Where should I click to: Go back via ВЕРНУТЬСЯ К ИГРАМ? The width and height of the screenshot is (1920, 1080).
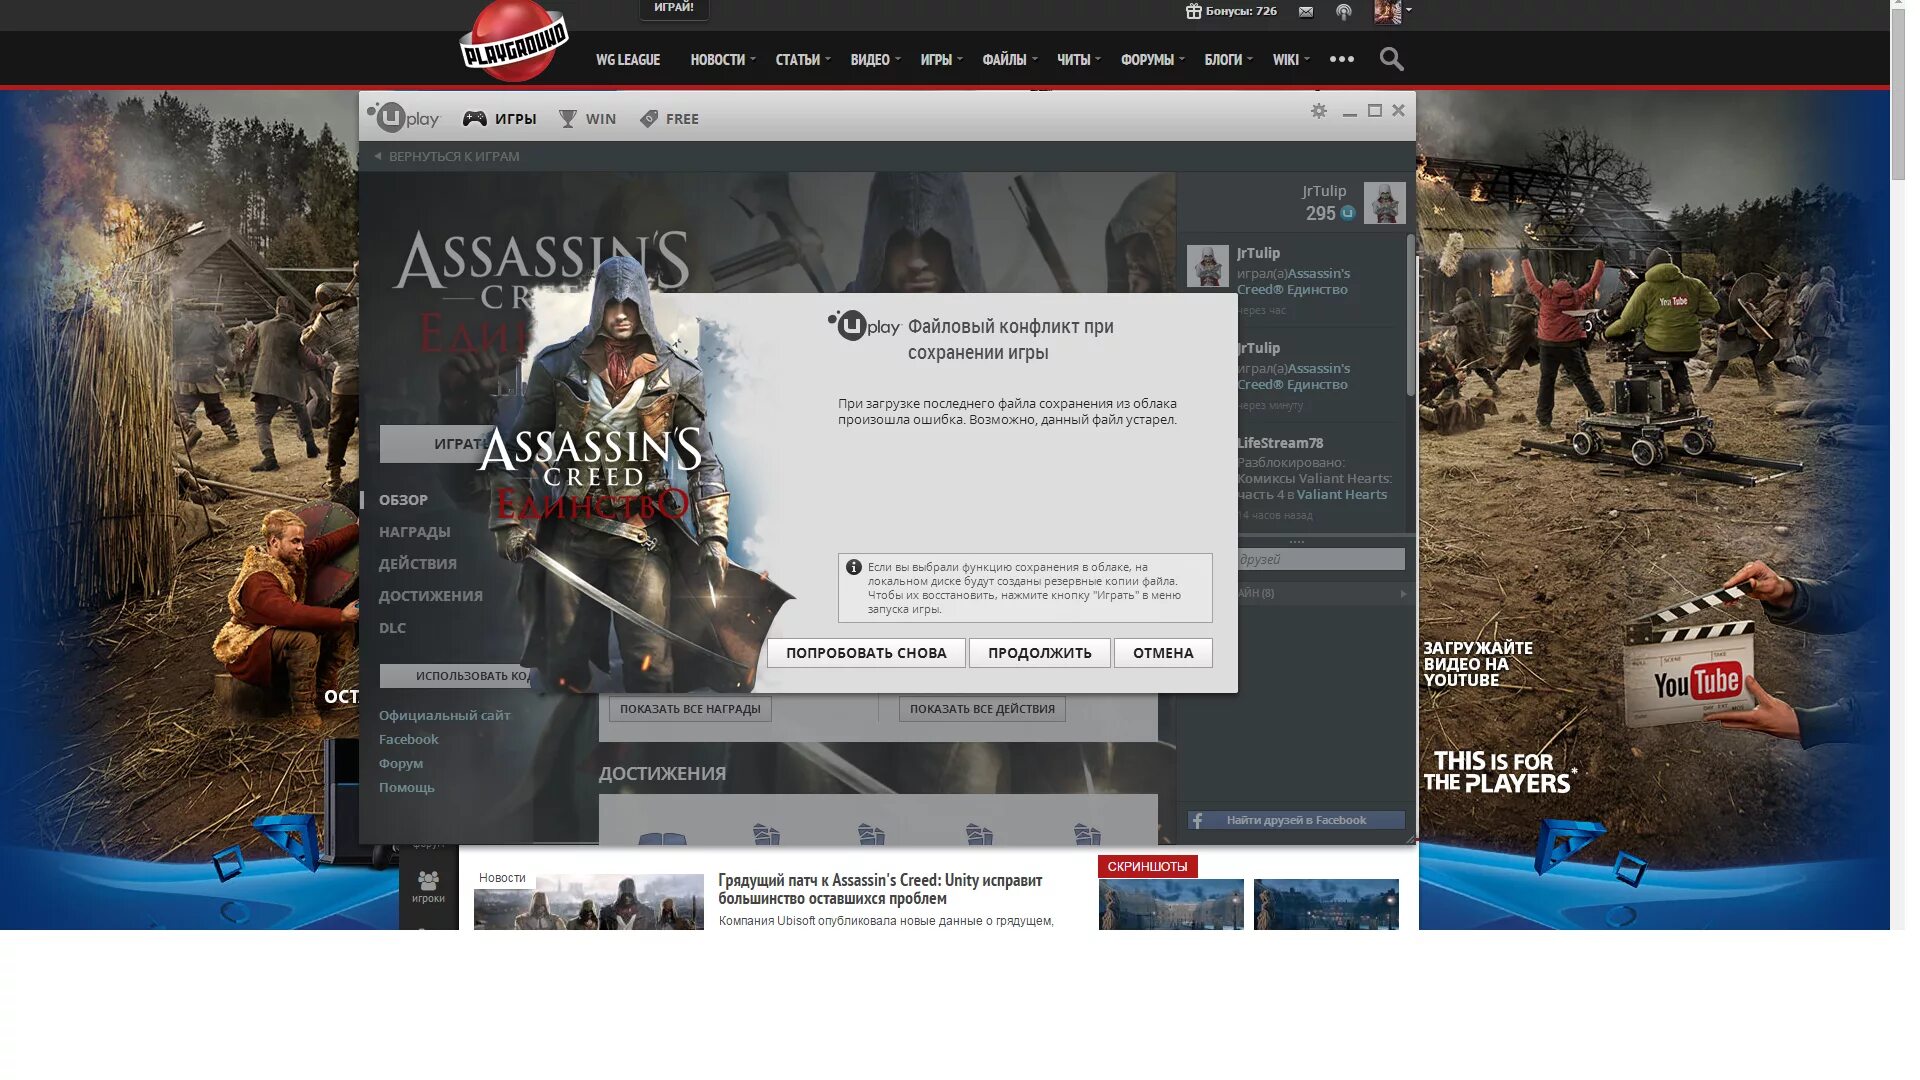(x=447, y=156)
